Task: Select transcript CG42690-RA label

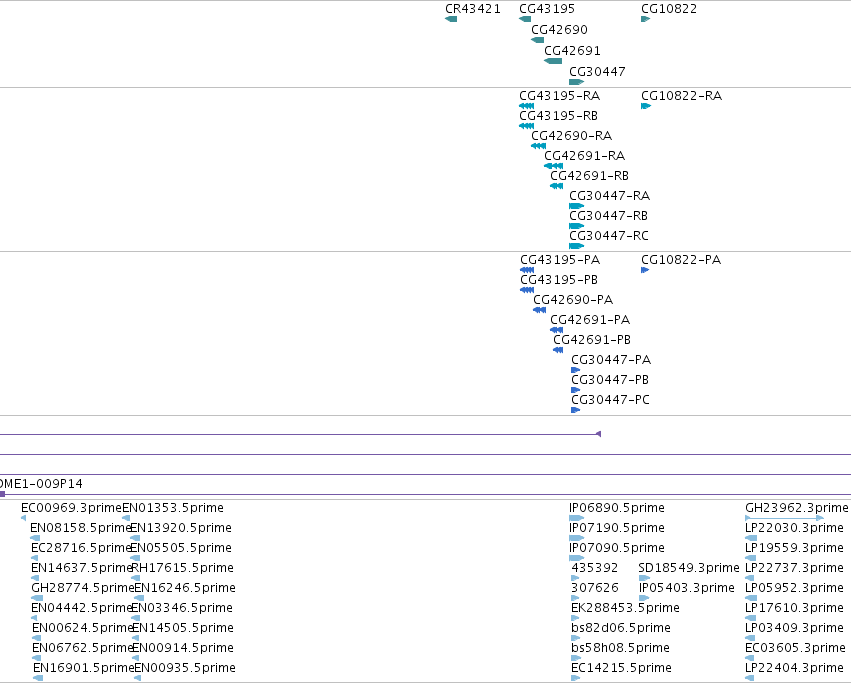Action: point(571,136)
